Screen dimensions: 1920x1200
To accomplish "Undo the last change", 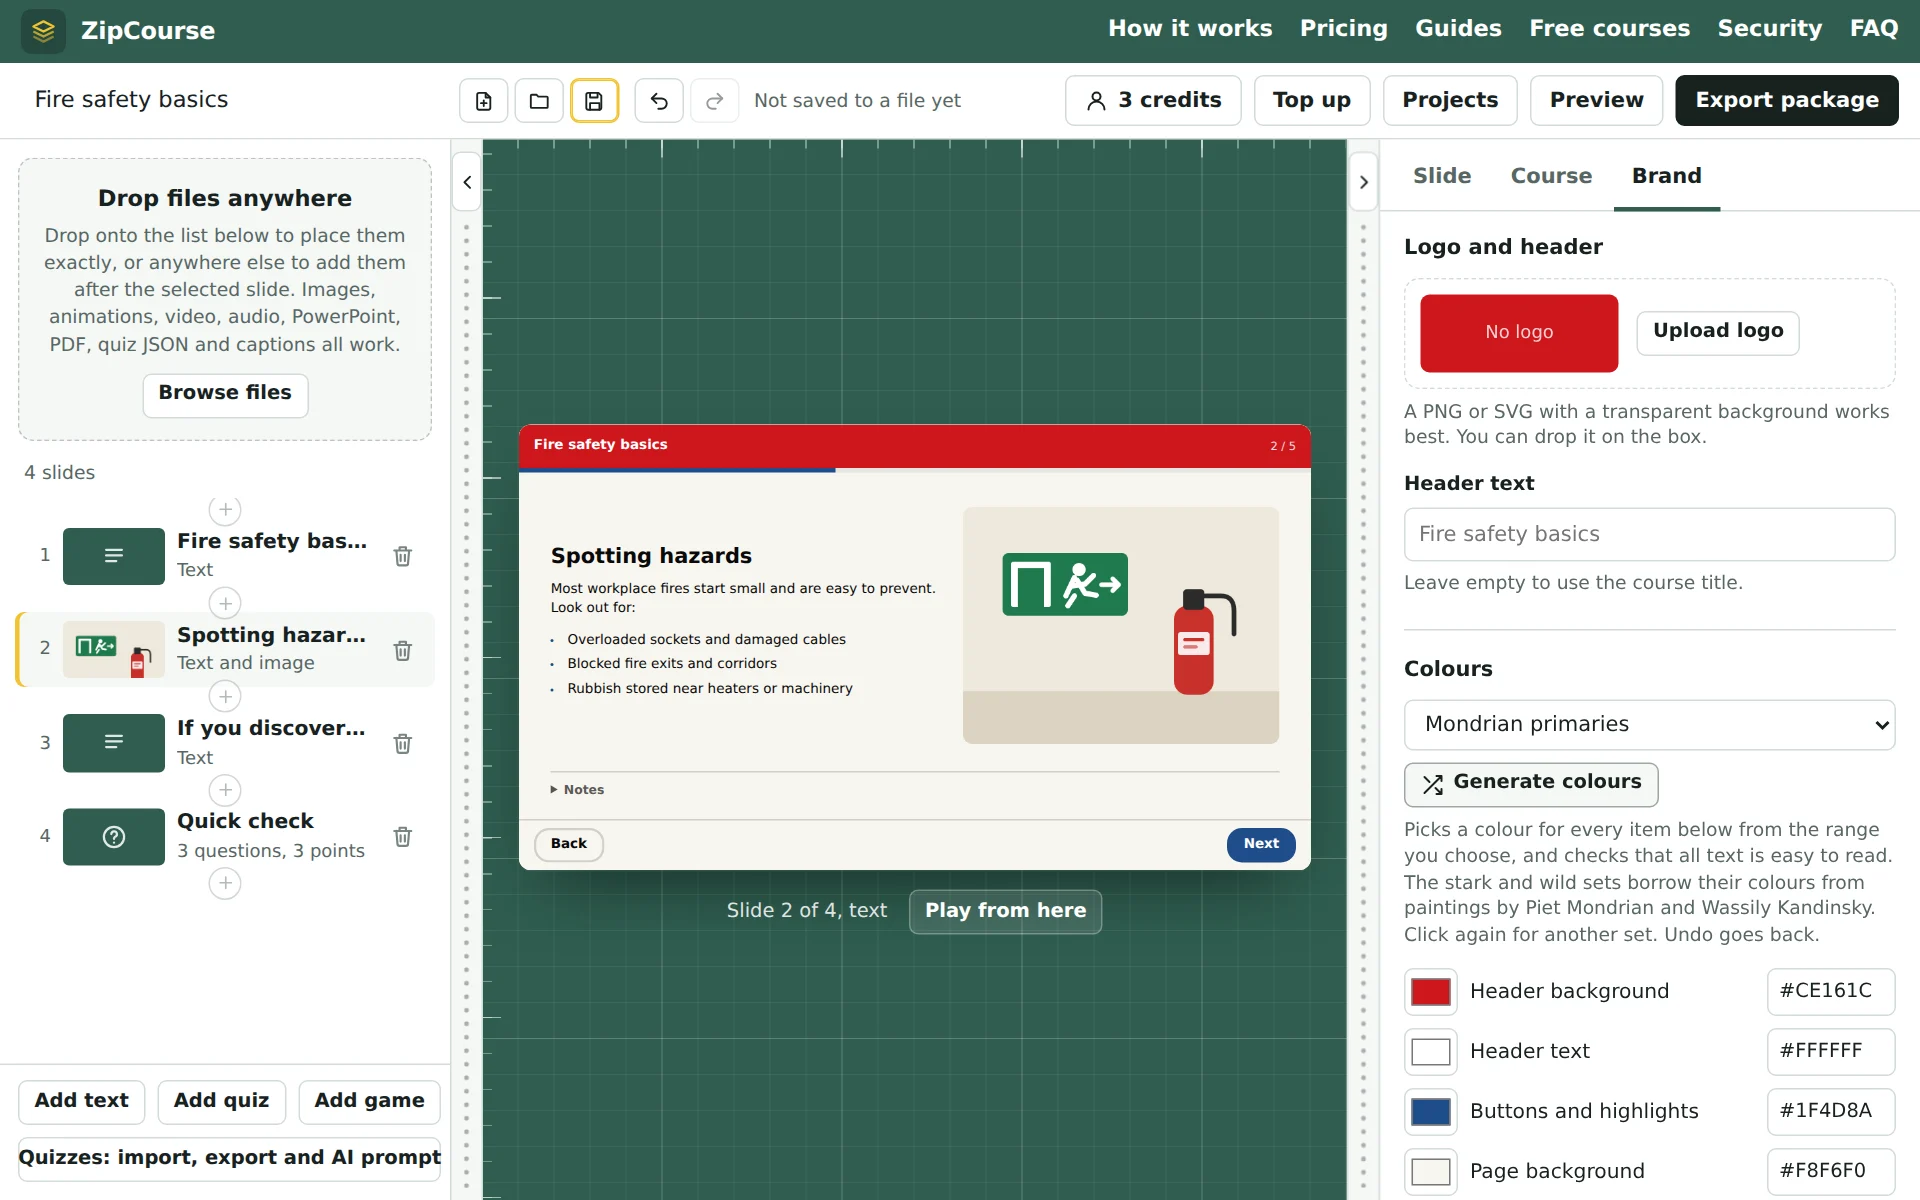I will 659,101.
